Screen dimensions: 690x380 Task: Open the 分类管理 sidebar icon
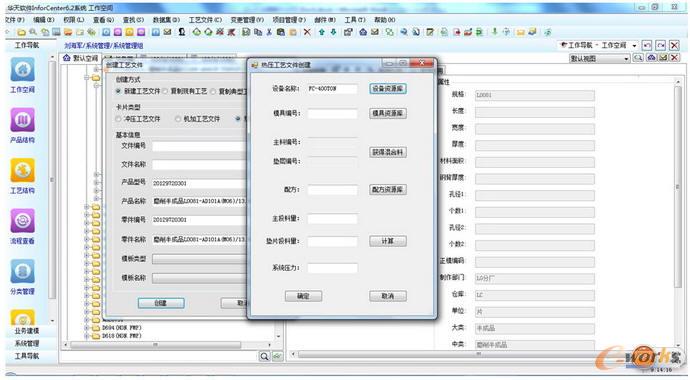pyautogui.click(x=22, y=271)
